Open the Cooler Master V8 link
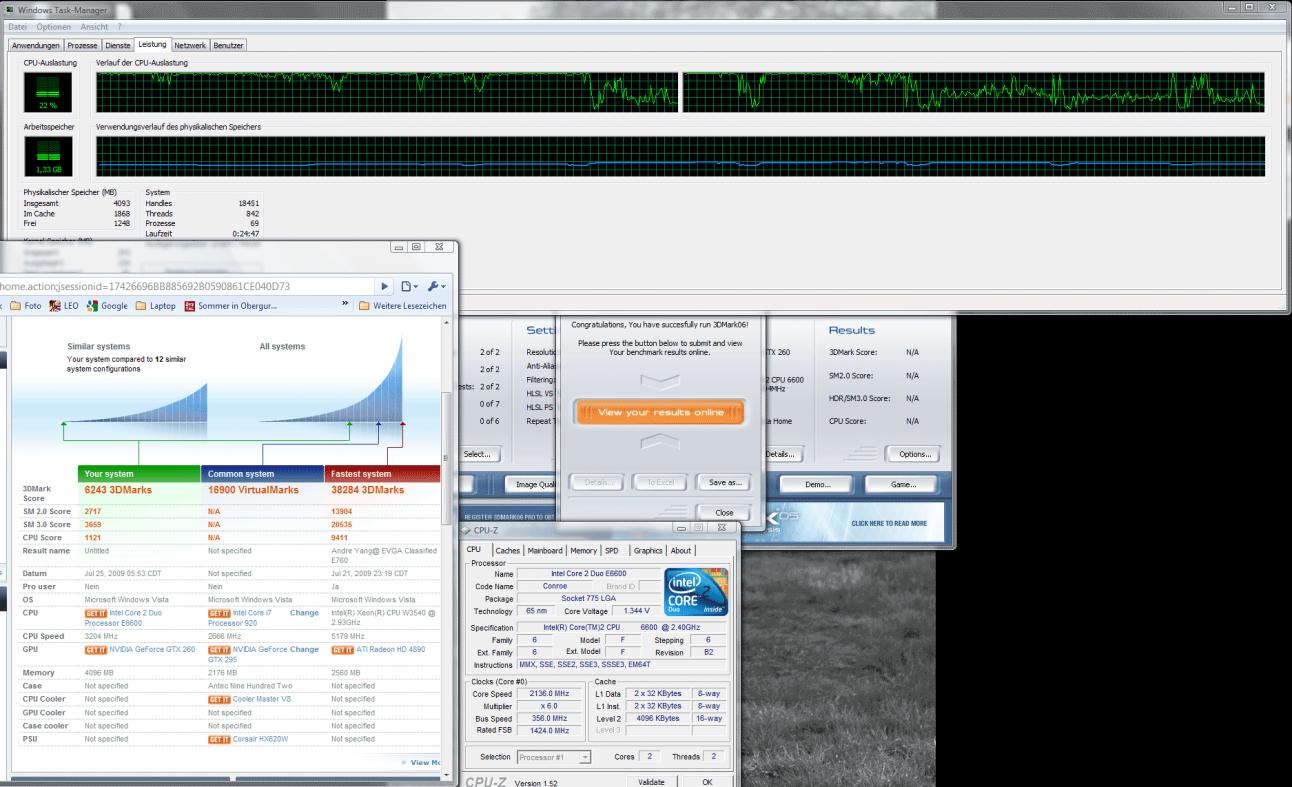 tap(262, 700)
